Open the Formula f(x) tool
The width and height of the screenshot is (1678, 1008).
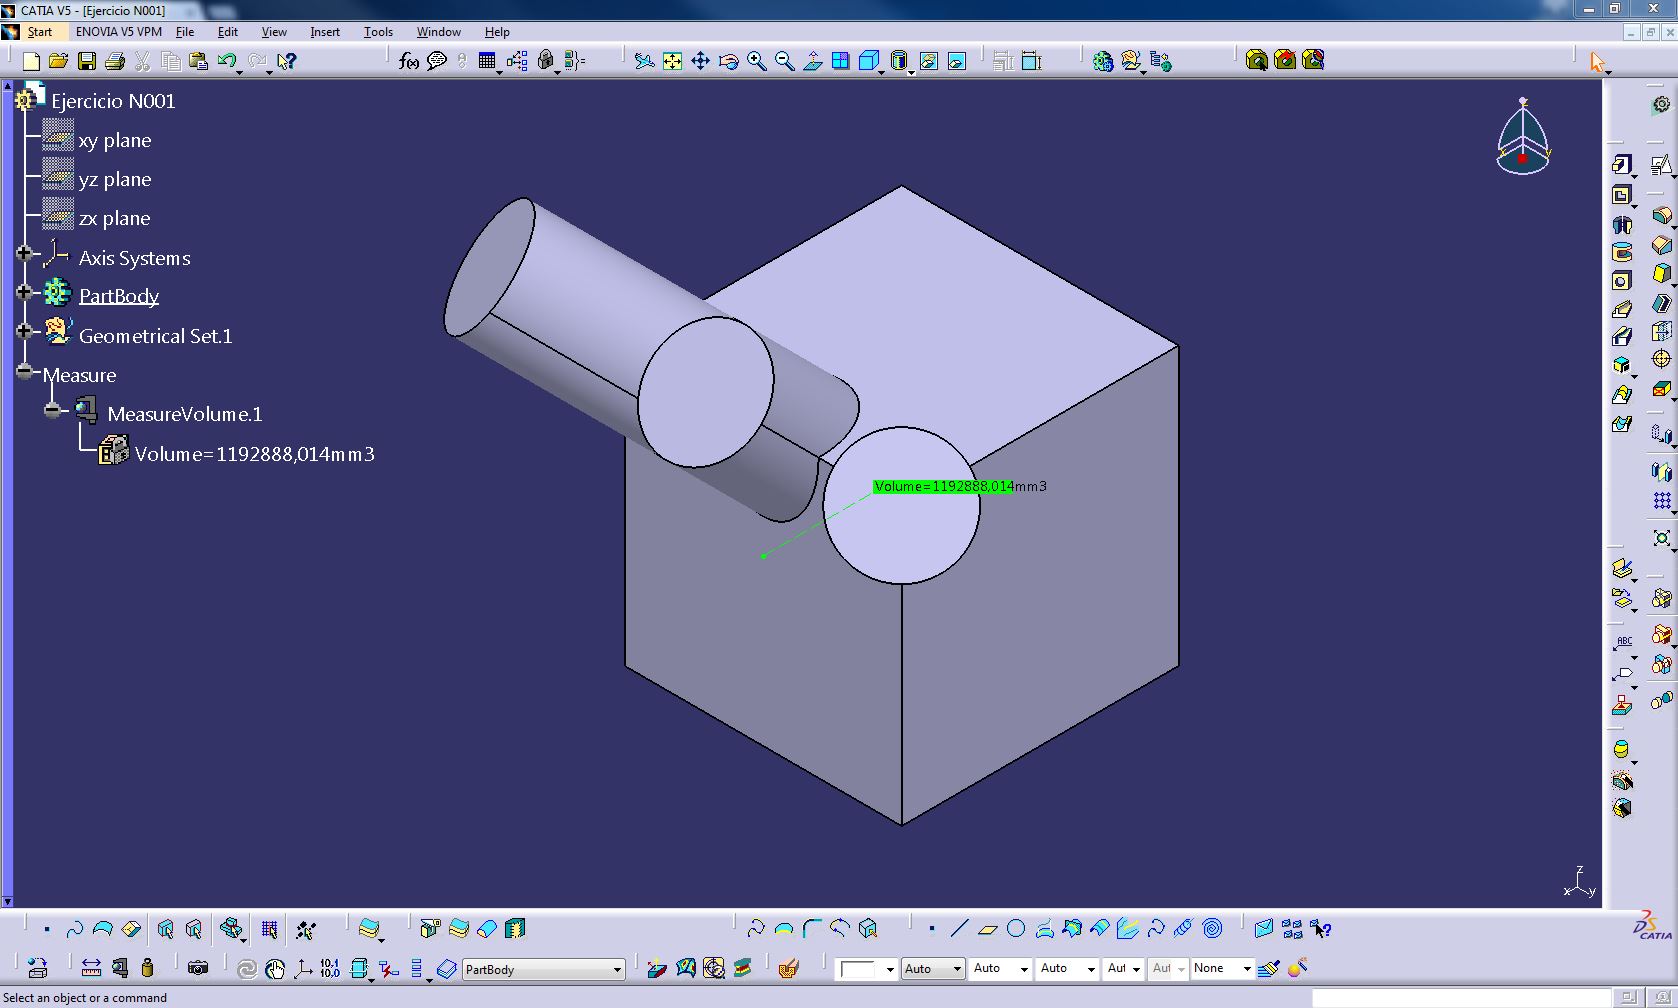(x=408, y=62)
